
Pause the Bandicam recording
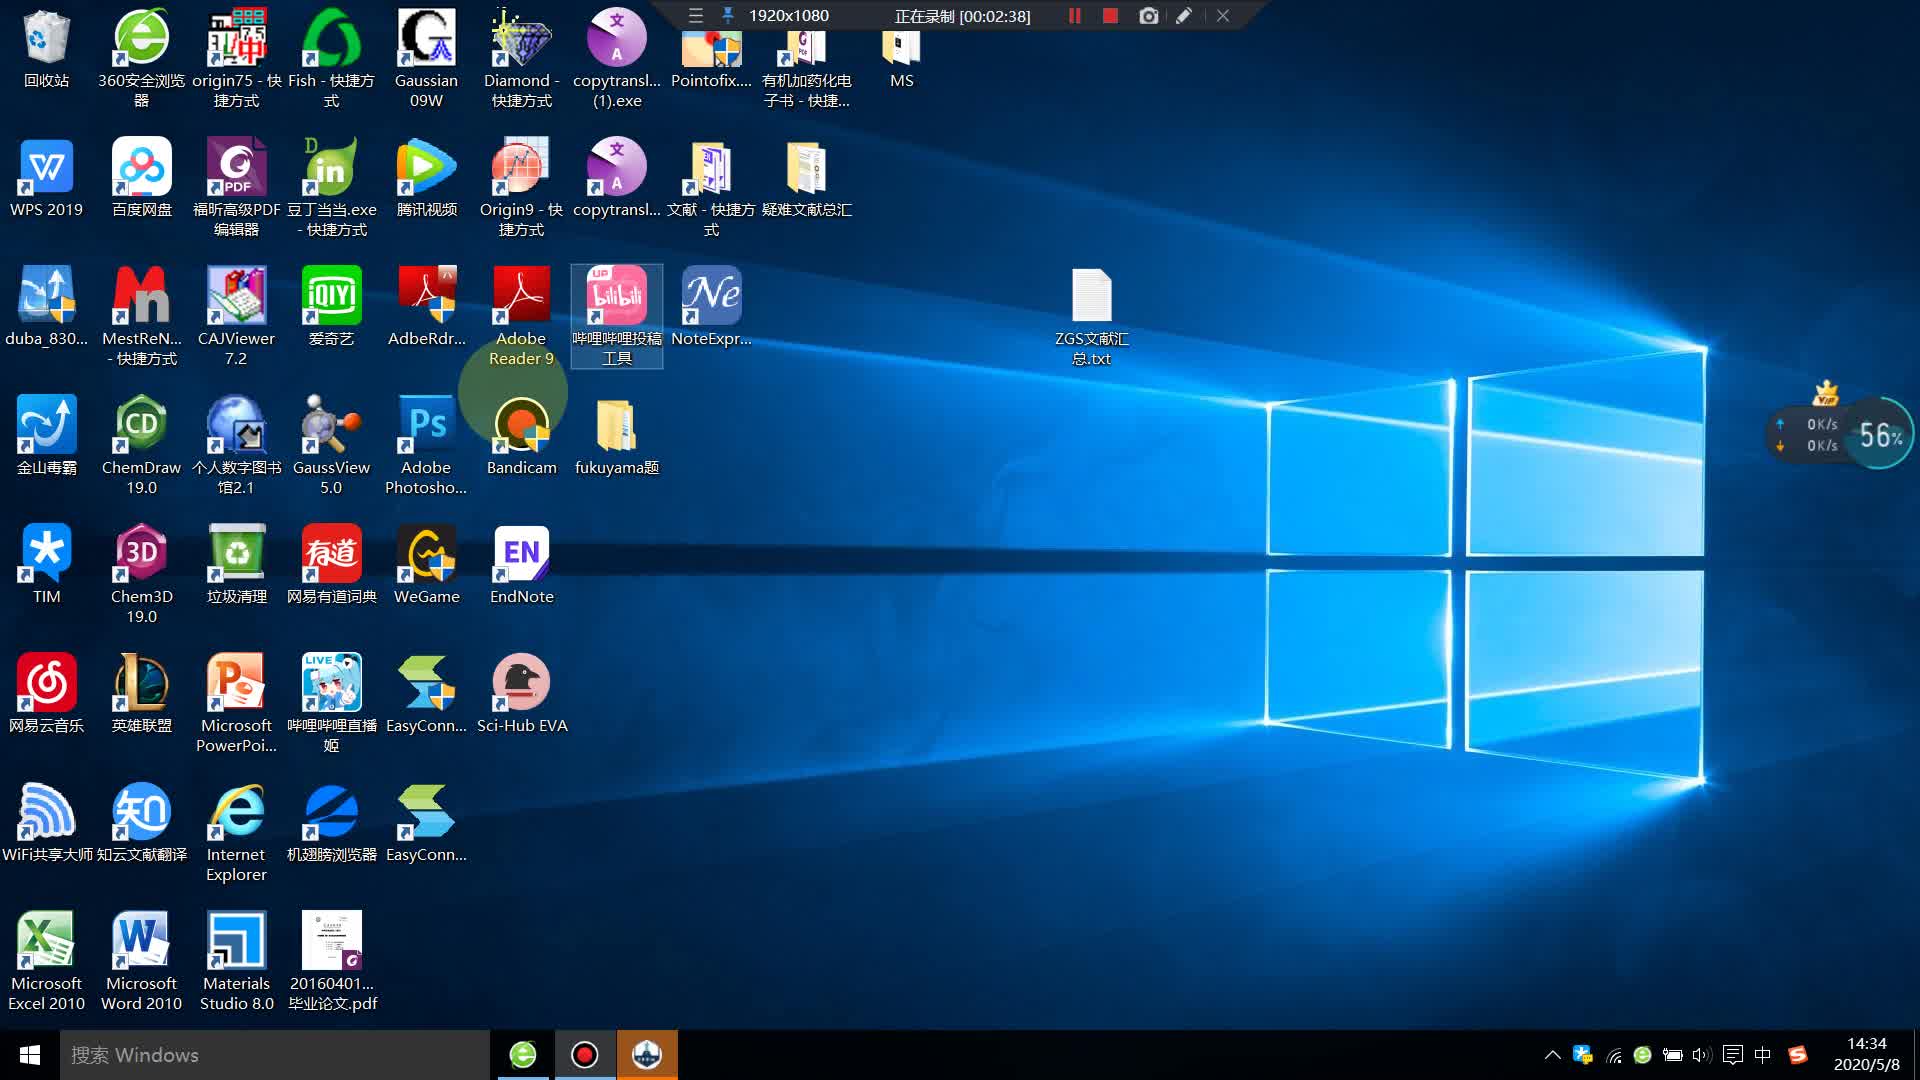pos(1075,16)
